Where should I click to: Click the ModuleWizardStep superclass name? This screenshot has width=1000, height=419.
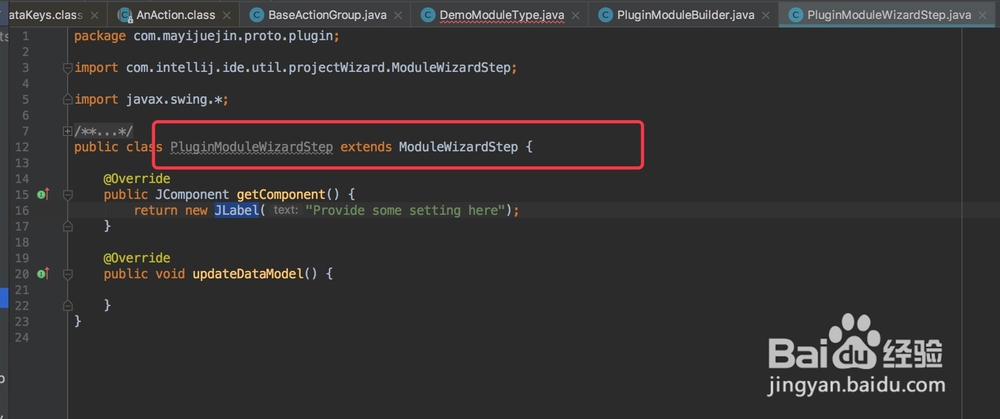(x=459, y=147)
